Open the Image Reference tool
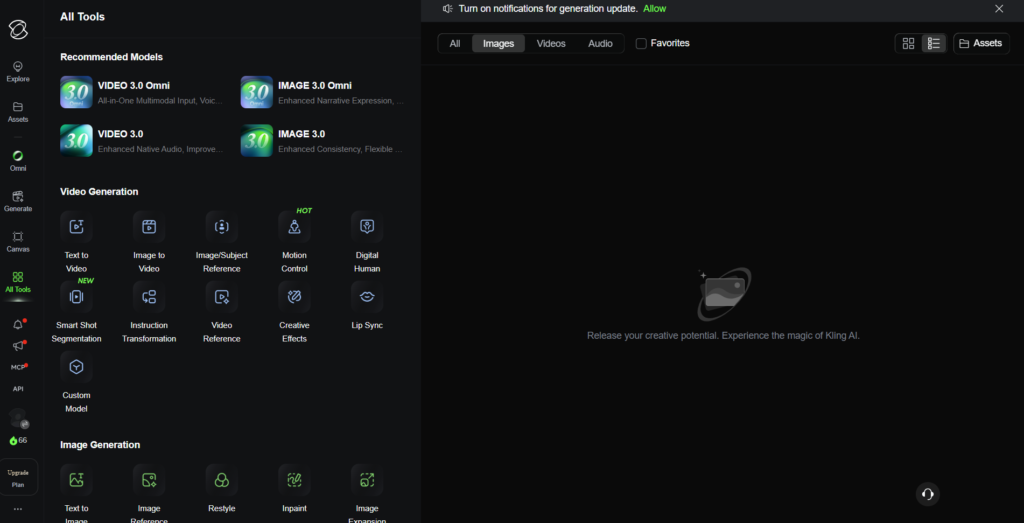 149,494
